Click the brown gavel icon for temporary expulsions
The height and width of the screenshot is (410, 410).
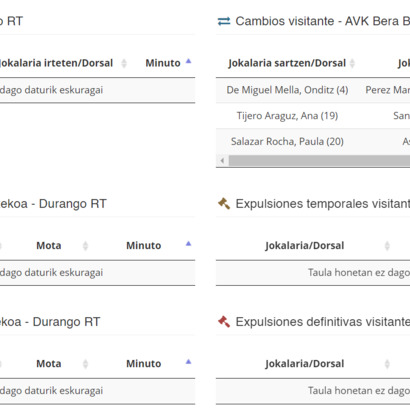(224, 203)
